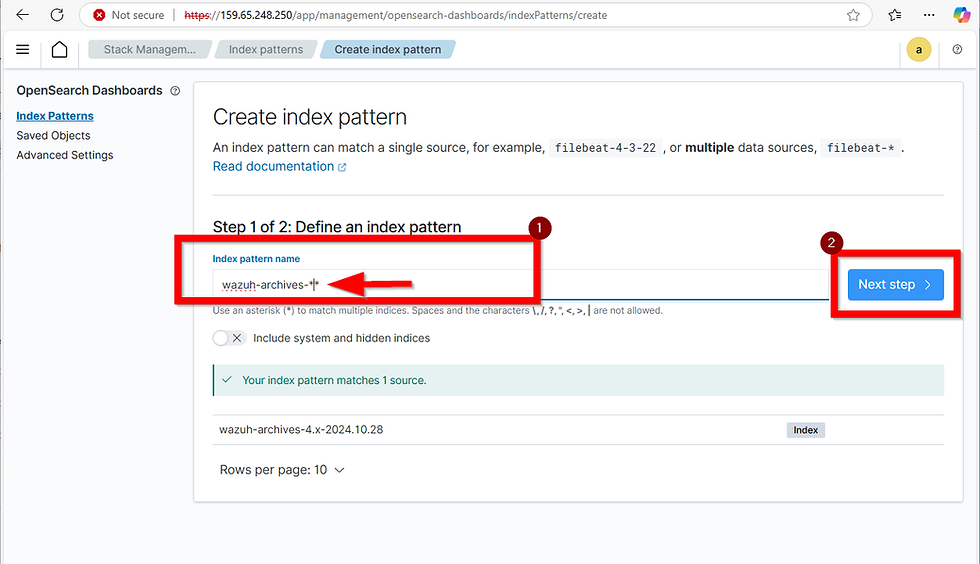The width and height of the screenshot is (980, 564).
Task: Open the browser three-dot menu
Action: 929,15
